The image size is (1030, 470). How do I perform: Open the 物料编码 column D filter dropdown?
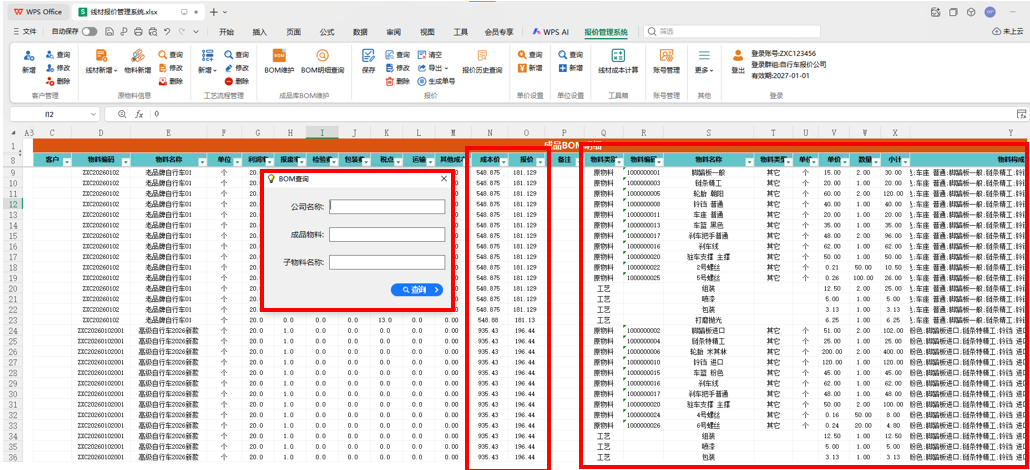[125, 160]
